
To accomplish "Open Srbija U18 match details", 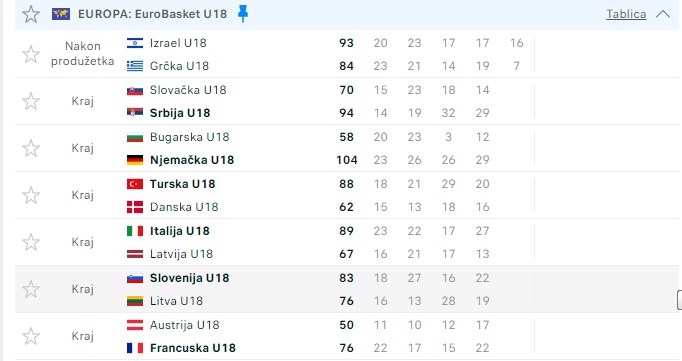I will pyautogui.click(x=180, y=113).
